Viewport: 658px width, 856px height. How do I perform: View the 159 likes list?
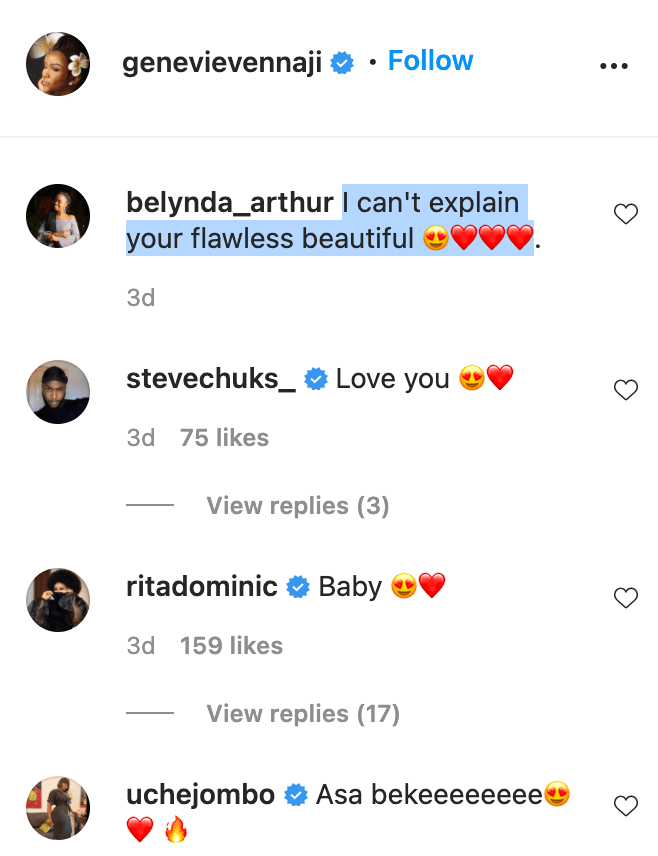231,646
